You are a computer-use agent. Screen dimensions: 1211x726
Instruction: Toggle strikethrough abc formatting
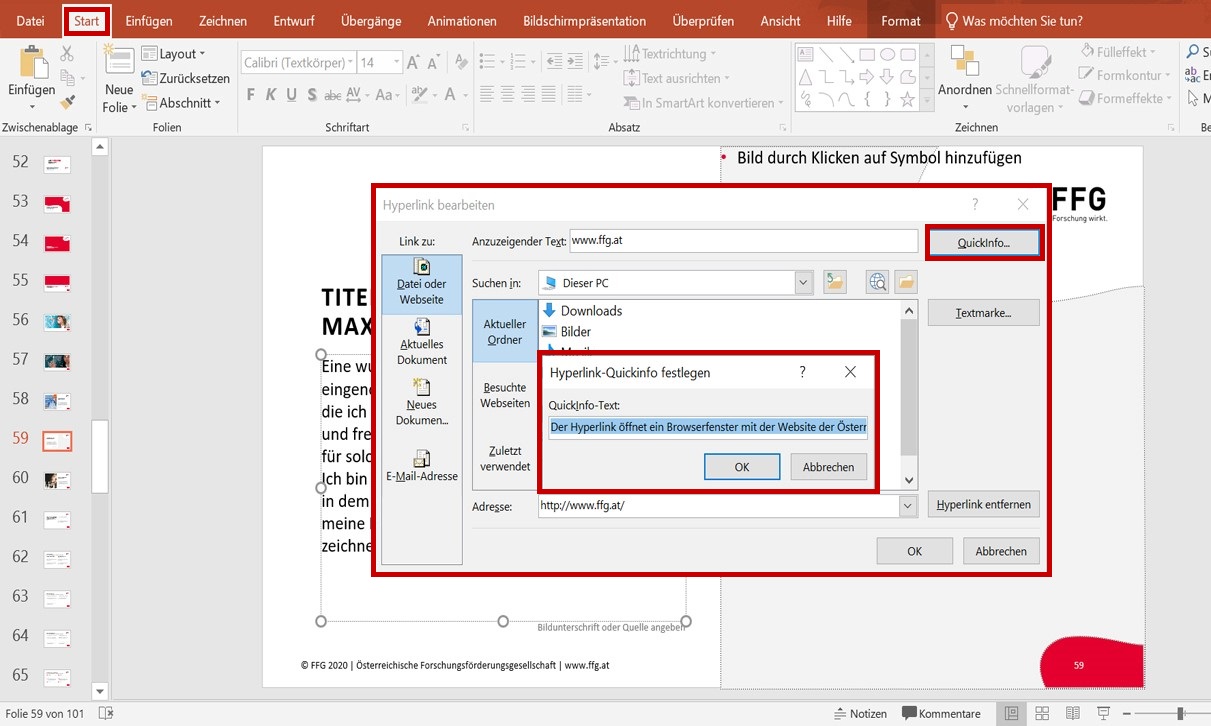333,95
